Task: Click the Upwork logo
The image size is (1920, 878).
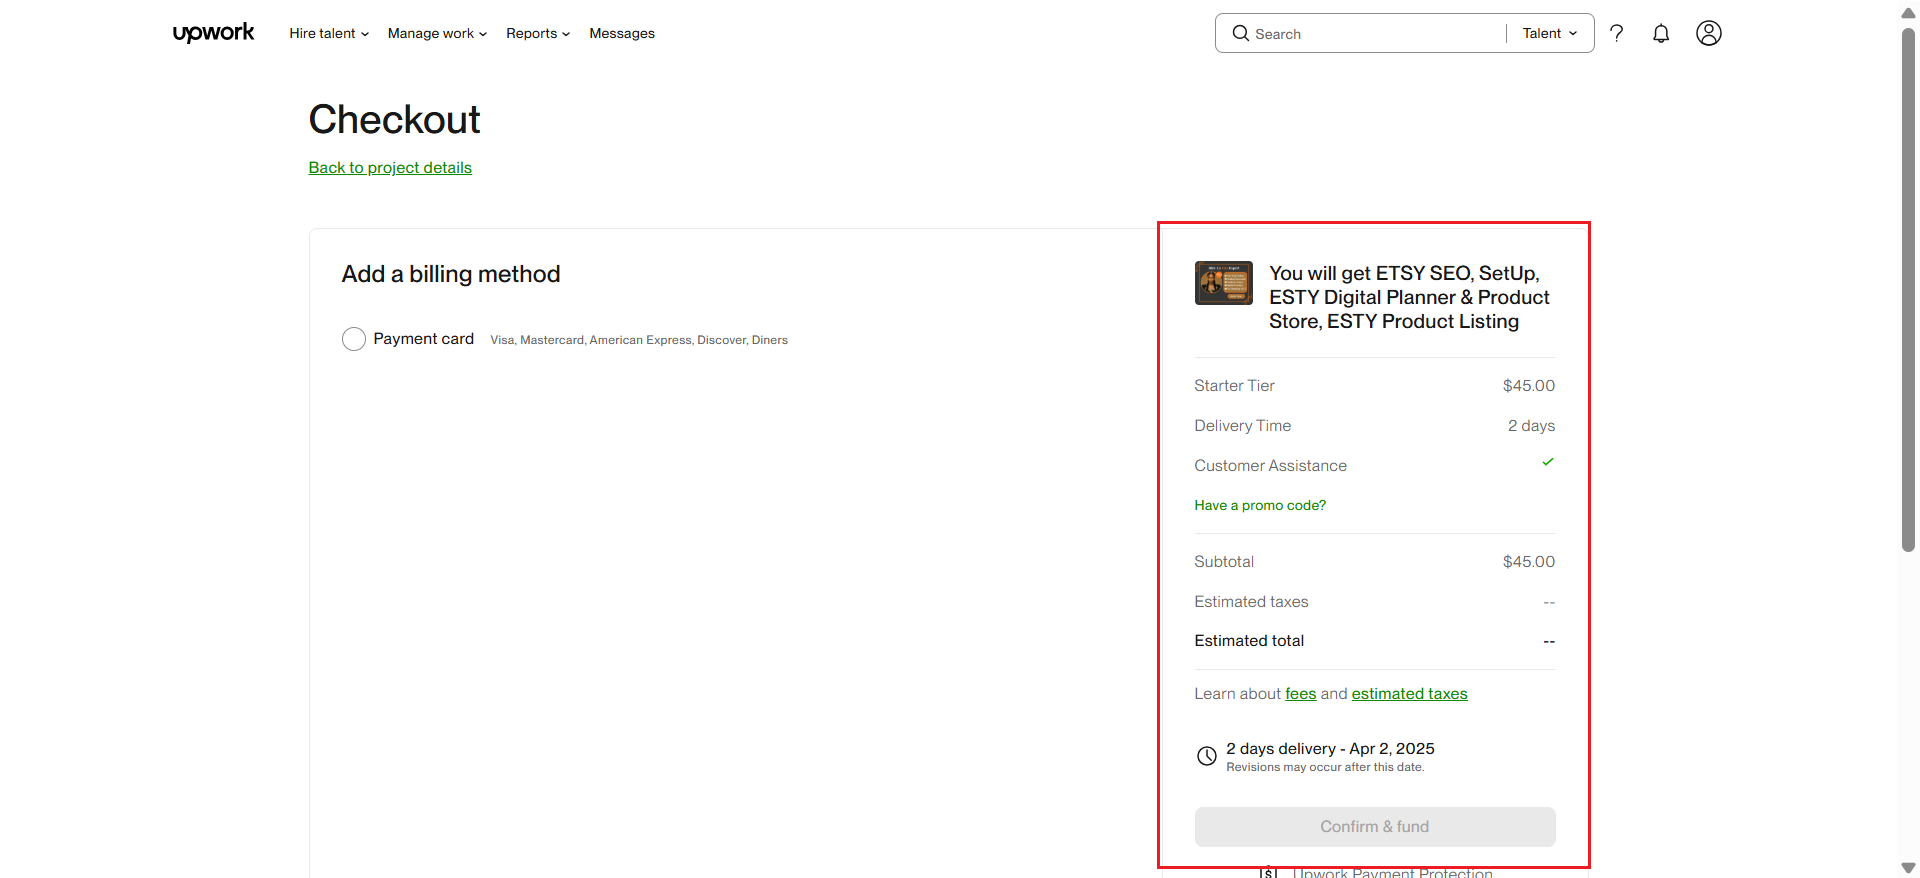Action: (x=213, y=33)
